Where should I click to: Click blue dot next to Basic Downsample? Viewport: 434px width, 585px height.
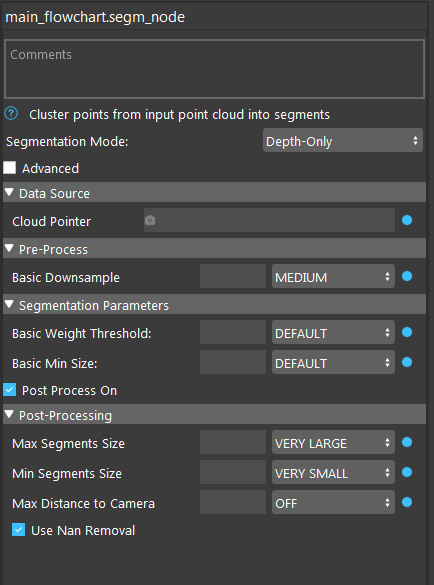tap(407, 276)
